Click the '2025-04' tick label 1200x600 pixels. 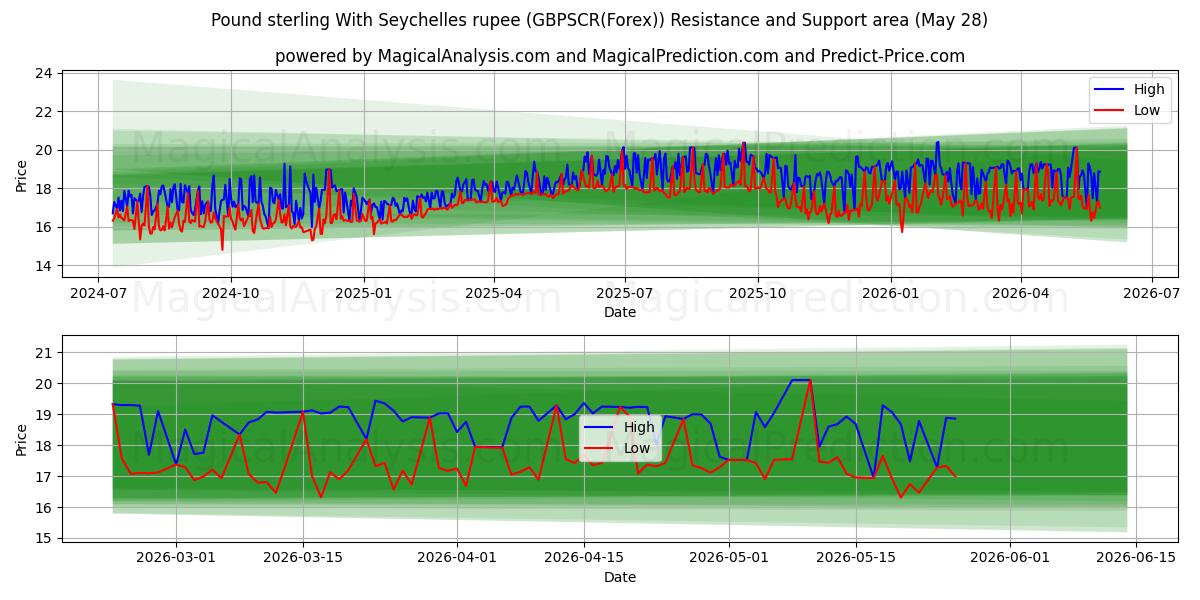point(494,293)
